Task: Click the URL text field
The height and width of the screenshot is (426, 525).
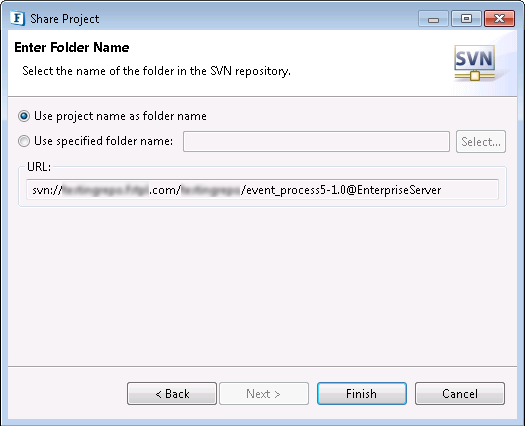Action: click(262, 190)
